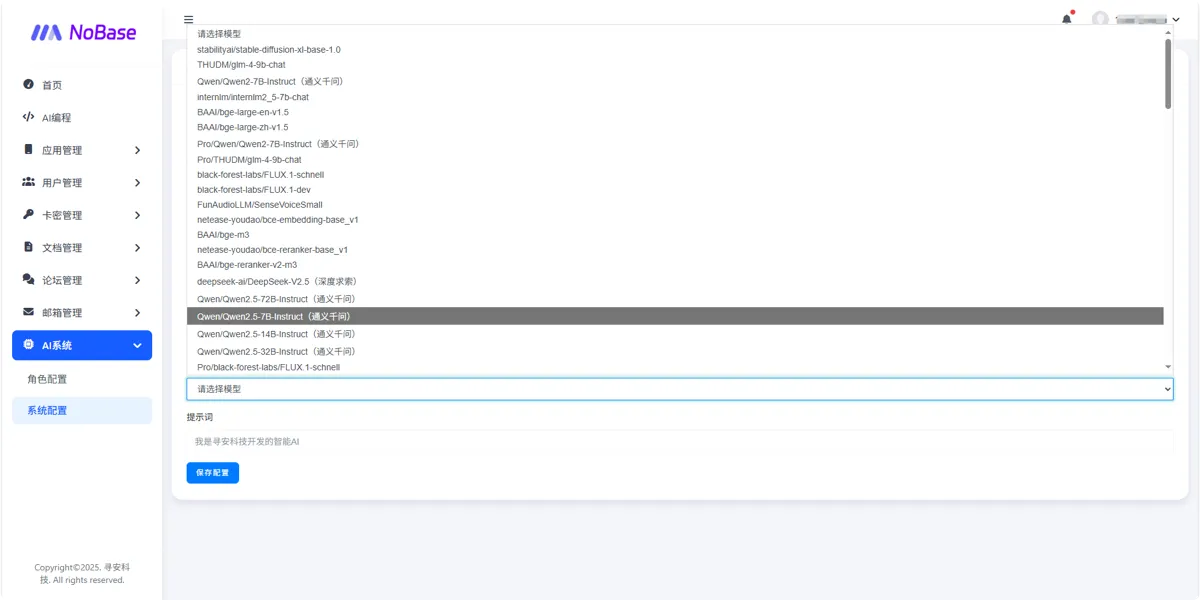Click the 首页 compass icon
1200x600 pixels.
pyautogui.click(x=28, y=84)
